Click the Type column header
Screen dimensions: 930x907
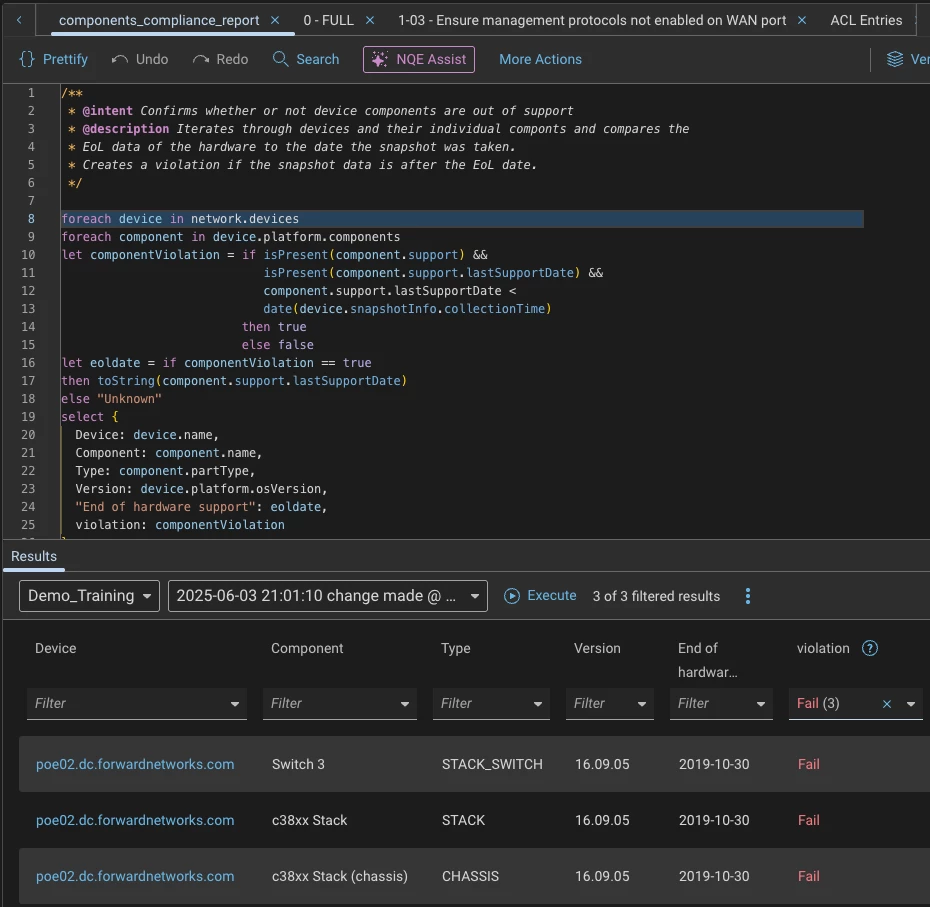(455, 648)
